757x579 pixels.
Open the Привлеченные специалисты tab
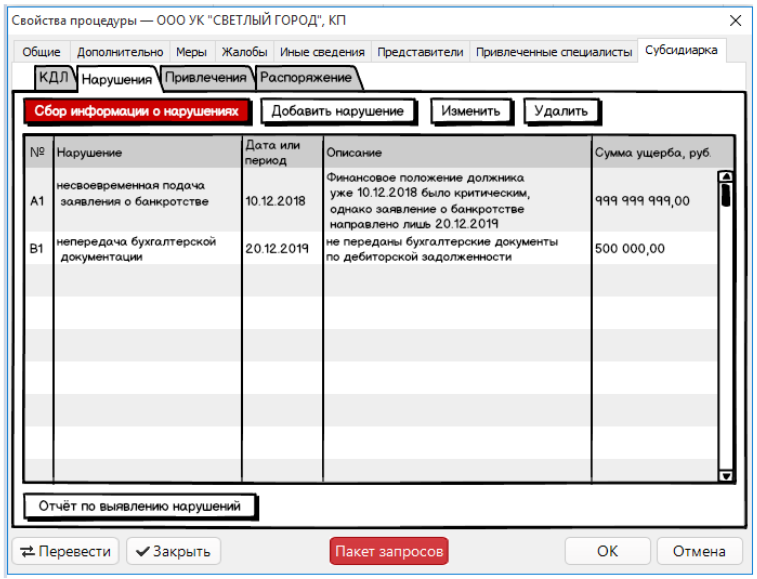553,52
